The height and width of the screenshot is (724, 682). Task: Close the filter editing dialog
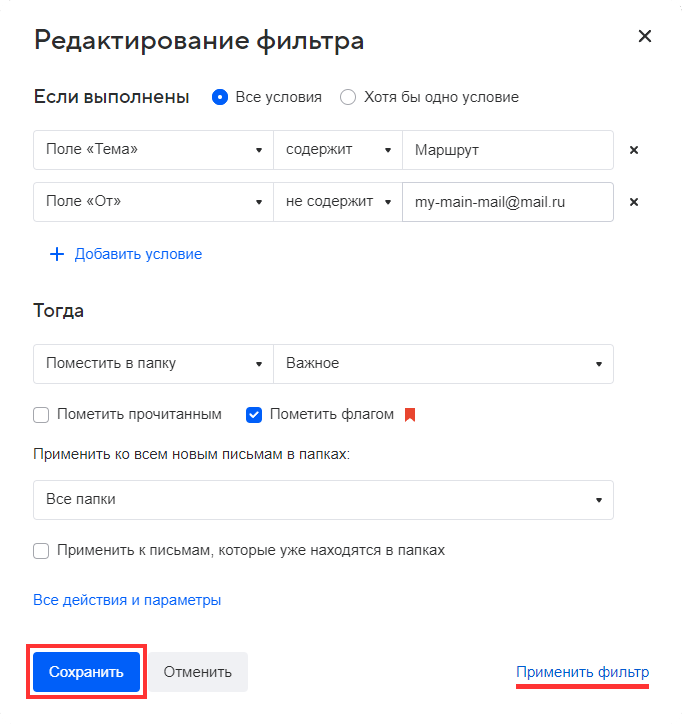coord(645,37)
